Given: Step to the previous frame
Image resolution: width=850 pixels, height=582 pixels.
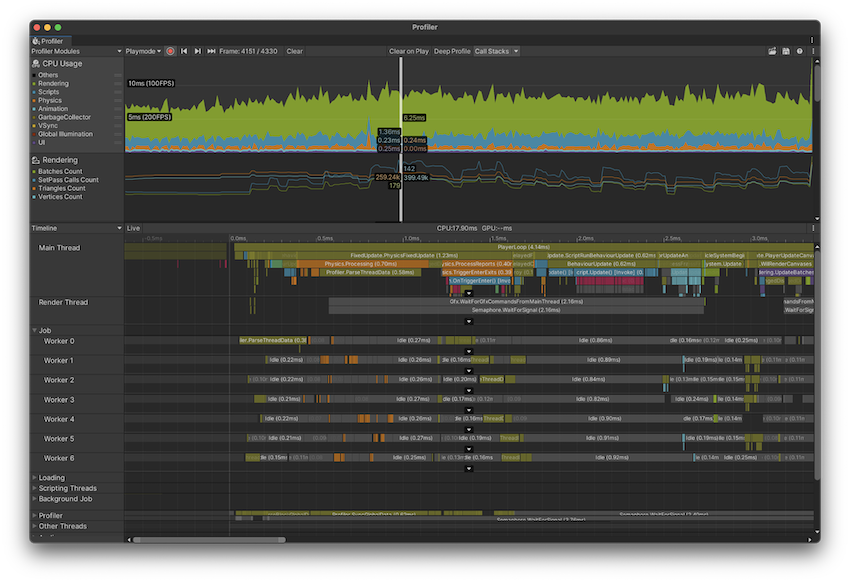Looking at the screenshot, I should 183,50.
